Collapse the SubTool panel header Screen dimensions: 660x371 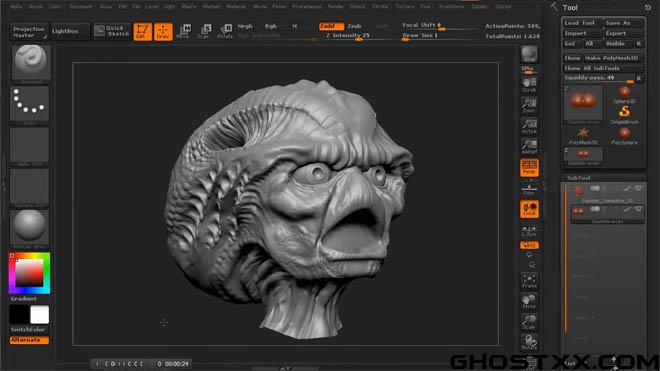pos(604,178)
